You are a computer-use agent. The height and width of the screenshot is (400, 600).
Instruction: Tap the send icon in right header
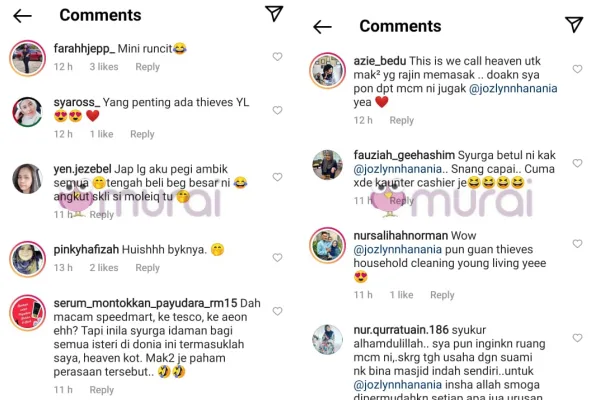pos(574,24)
